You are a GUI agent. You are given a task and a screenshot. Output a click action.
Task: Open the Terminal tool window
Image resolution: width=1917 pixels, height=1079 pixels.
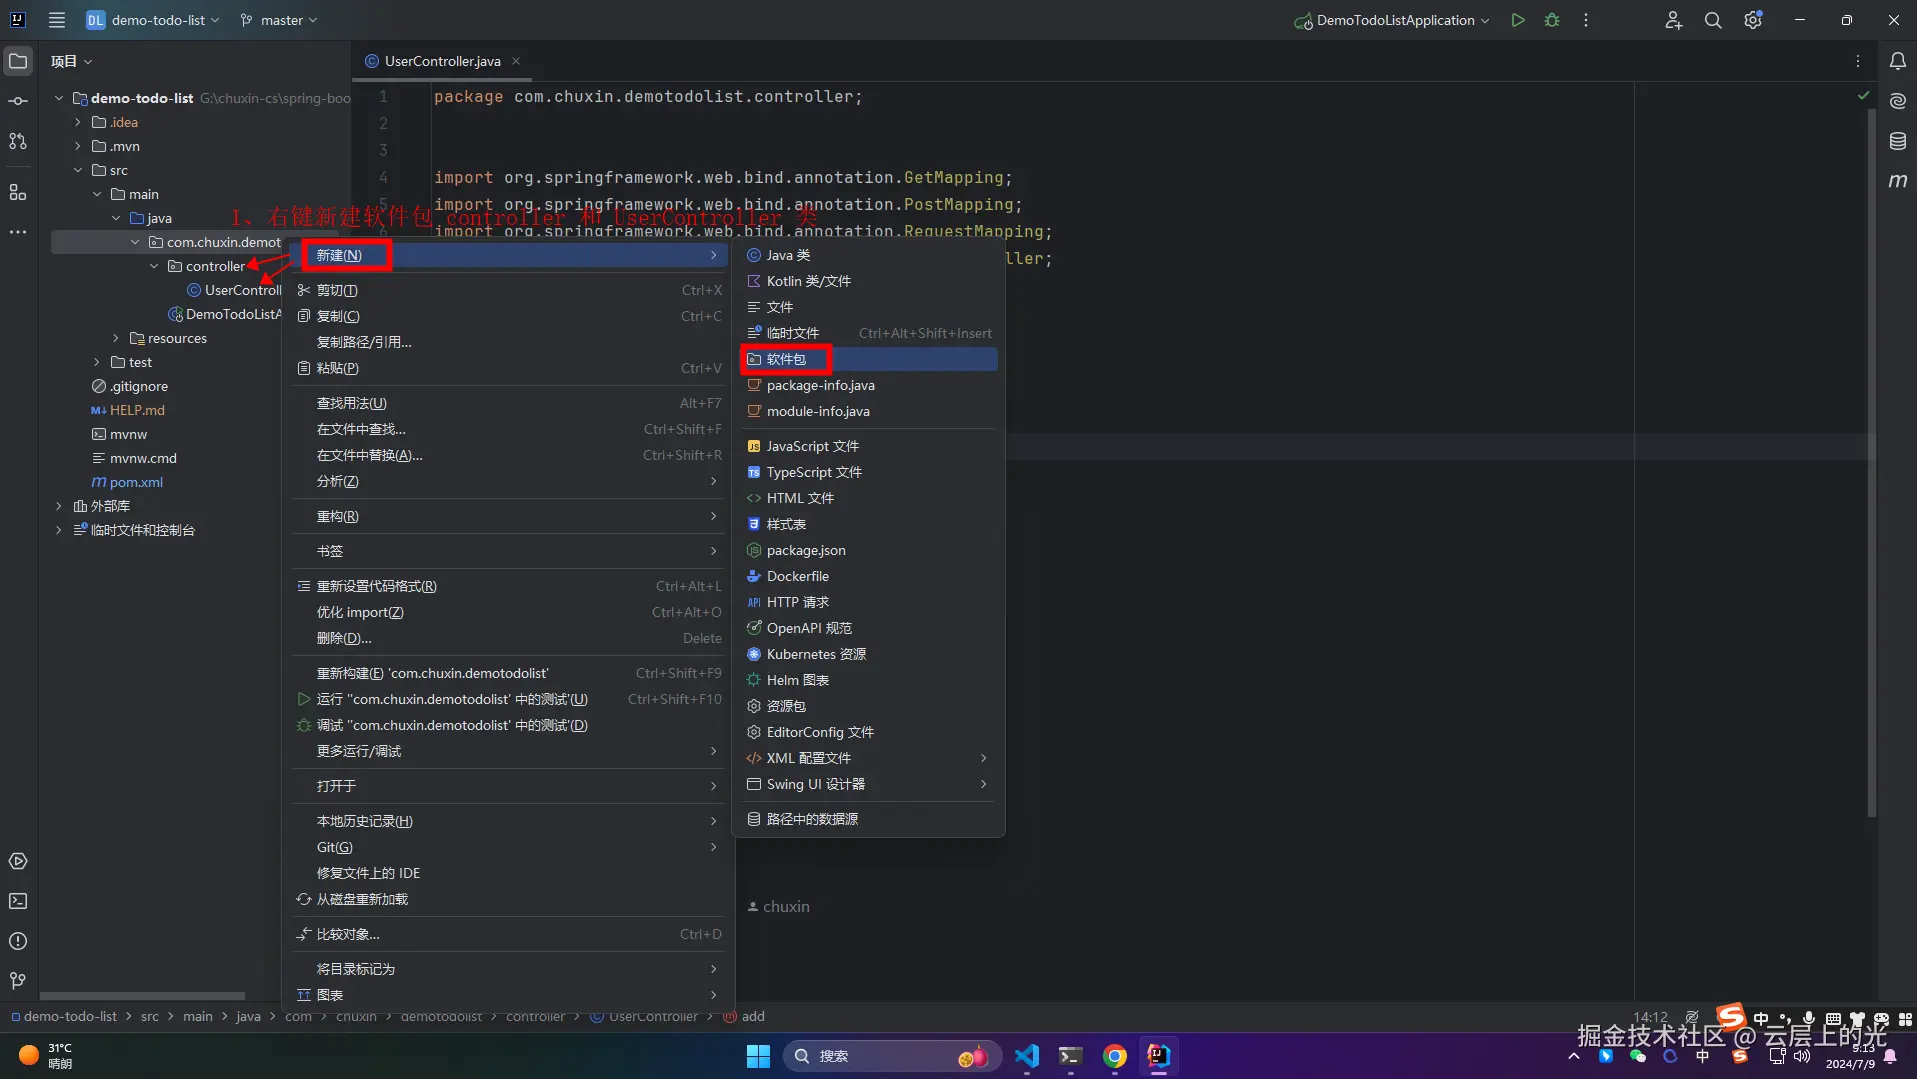point(18,901)
